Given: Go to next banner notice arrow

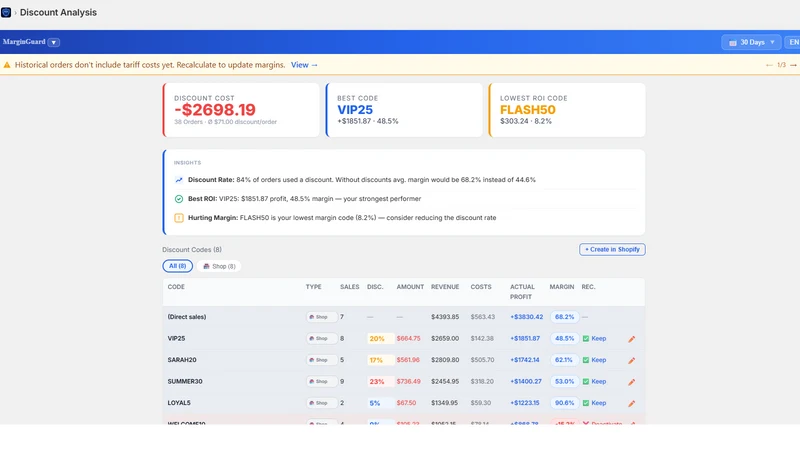Looking at the screenshot, I should click(x=793, y=65).
